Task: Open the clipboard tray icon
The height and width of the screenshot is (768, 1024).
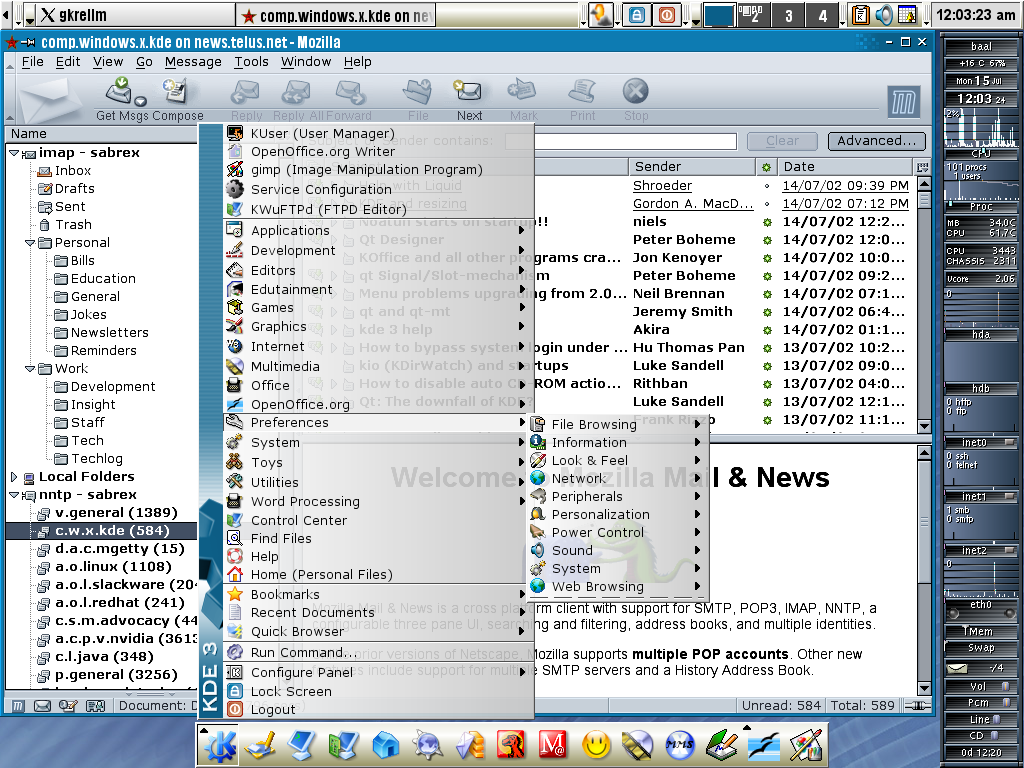Action: 861,14
